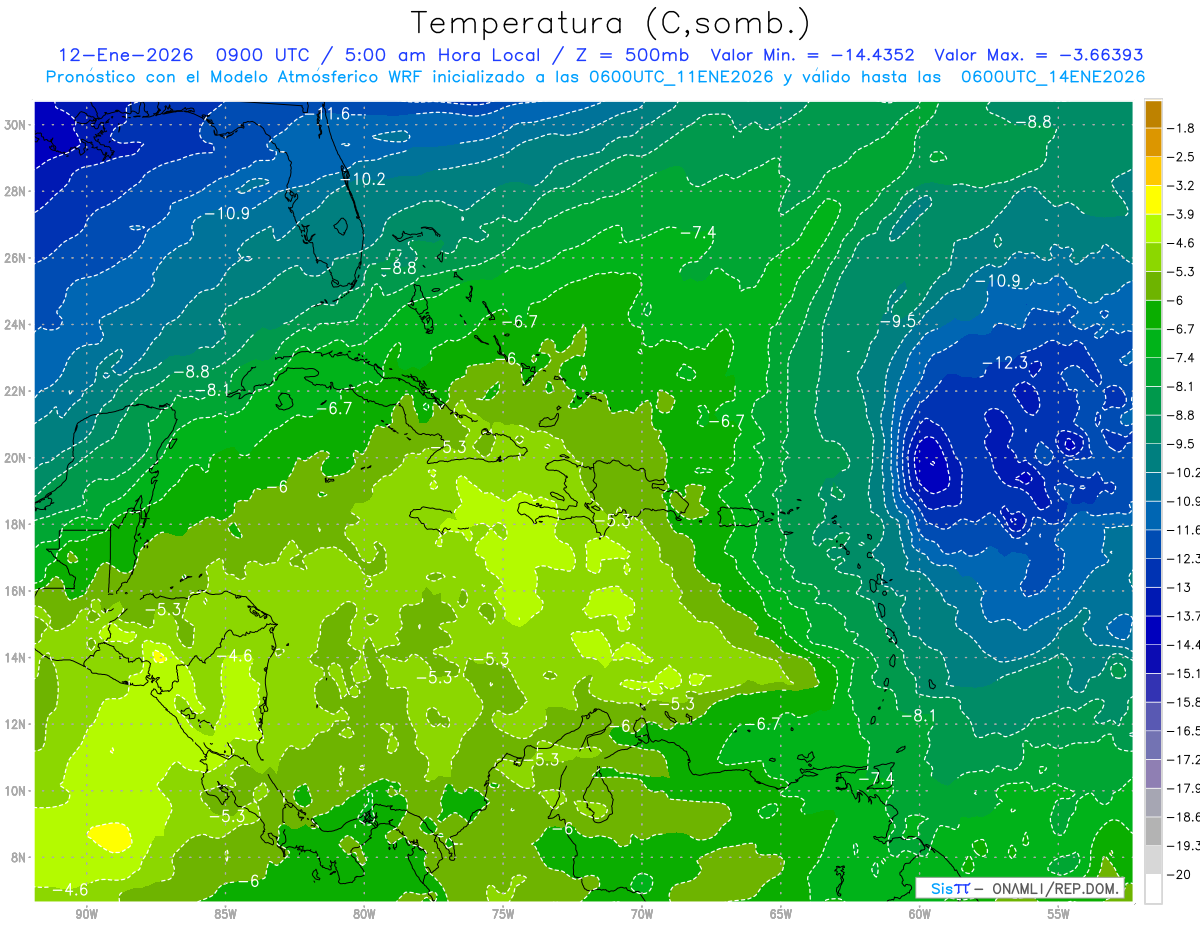The image size is (1200, 927).
Task: Click the dark blue swatch between -13.7 and -14.4
Action: (1153, 630)
